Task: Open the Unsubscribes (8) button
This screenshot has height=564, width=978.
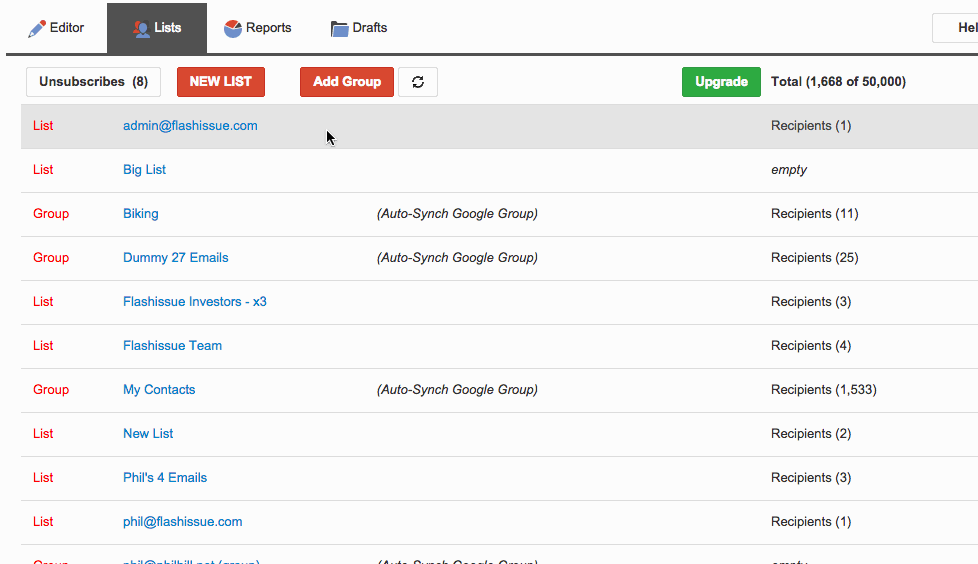Action: (94, 82)
